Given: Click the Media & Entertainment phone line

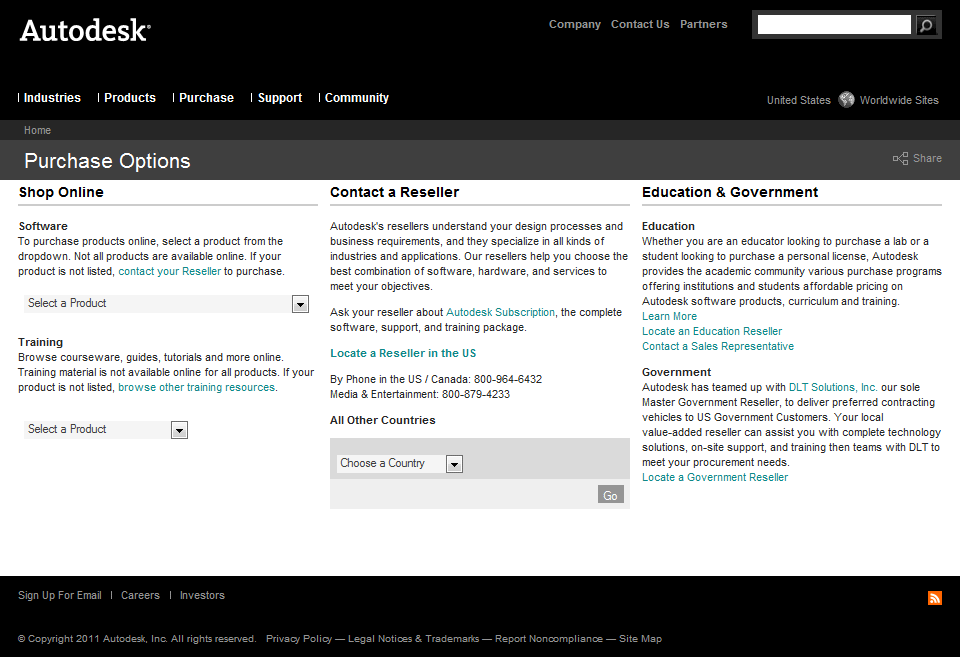Looking at the screenshot, I should click(420, 394).
